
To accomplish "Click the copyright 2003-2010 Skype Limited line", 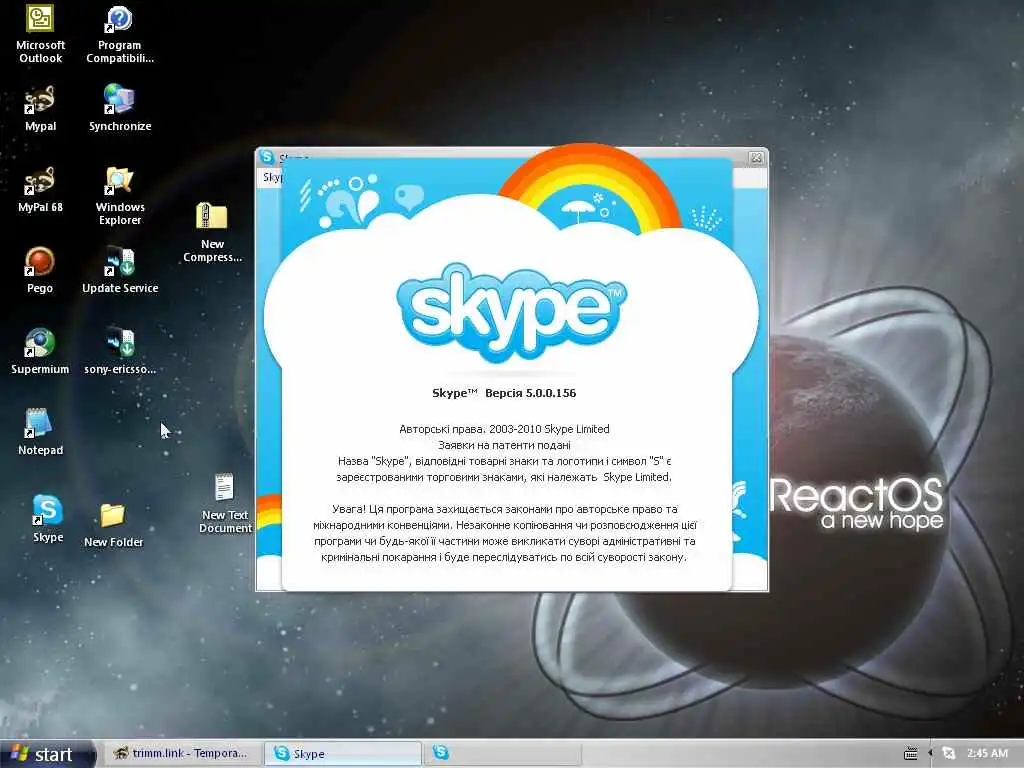I will coord(504,429).
